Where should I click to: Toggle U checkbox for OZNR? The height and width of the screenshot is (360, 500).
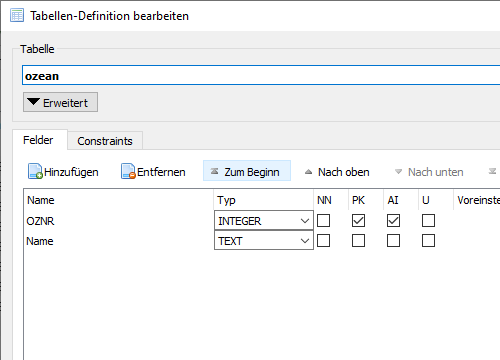(428, 220)
